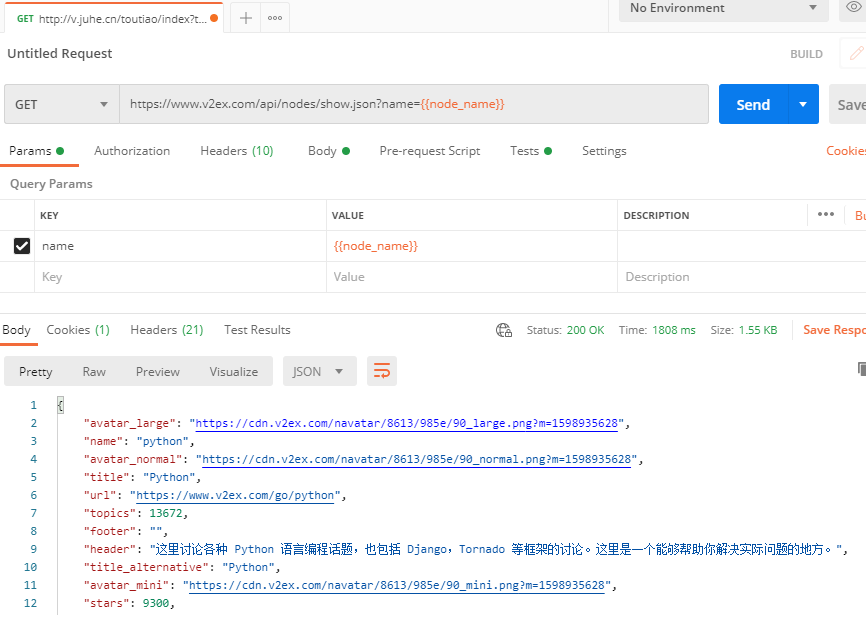Click Save Response
The height and width of the screenshot is (620, 866).
(834, 330)
